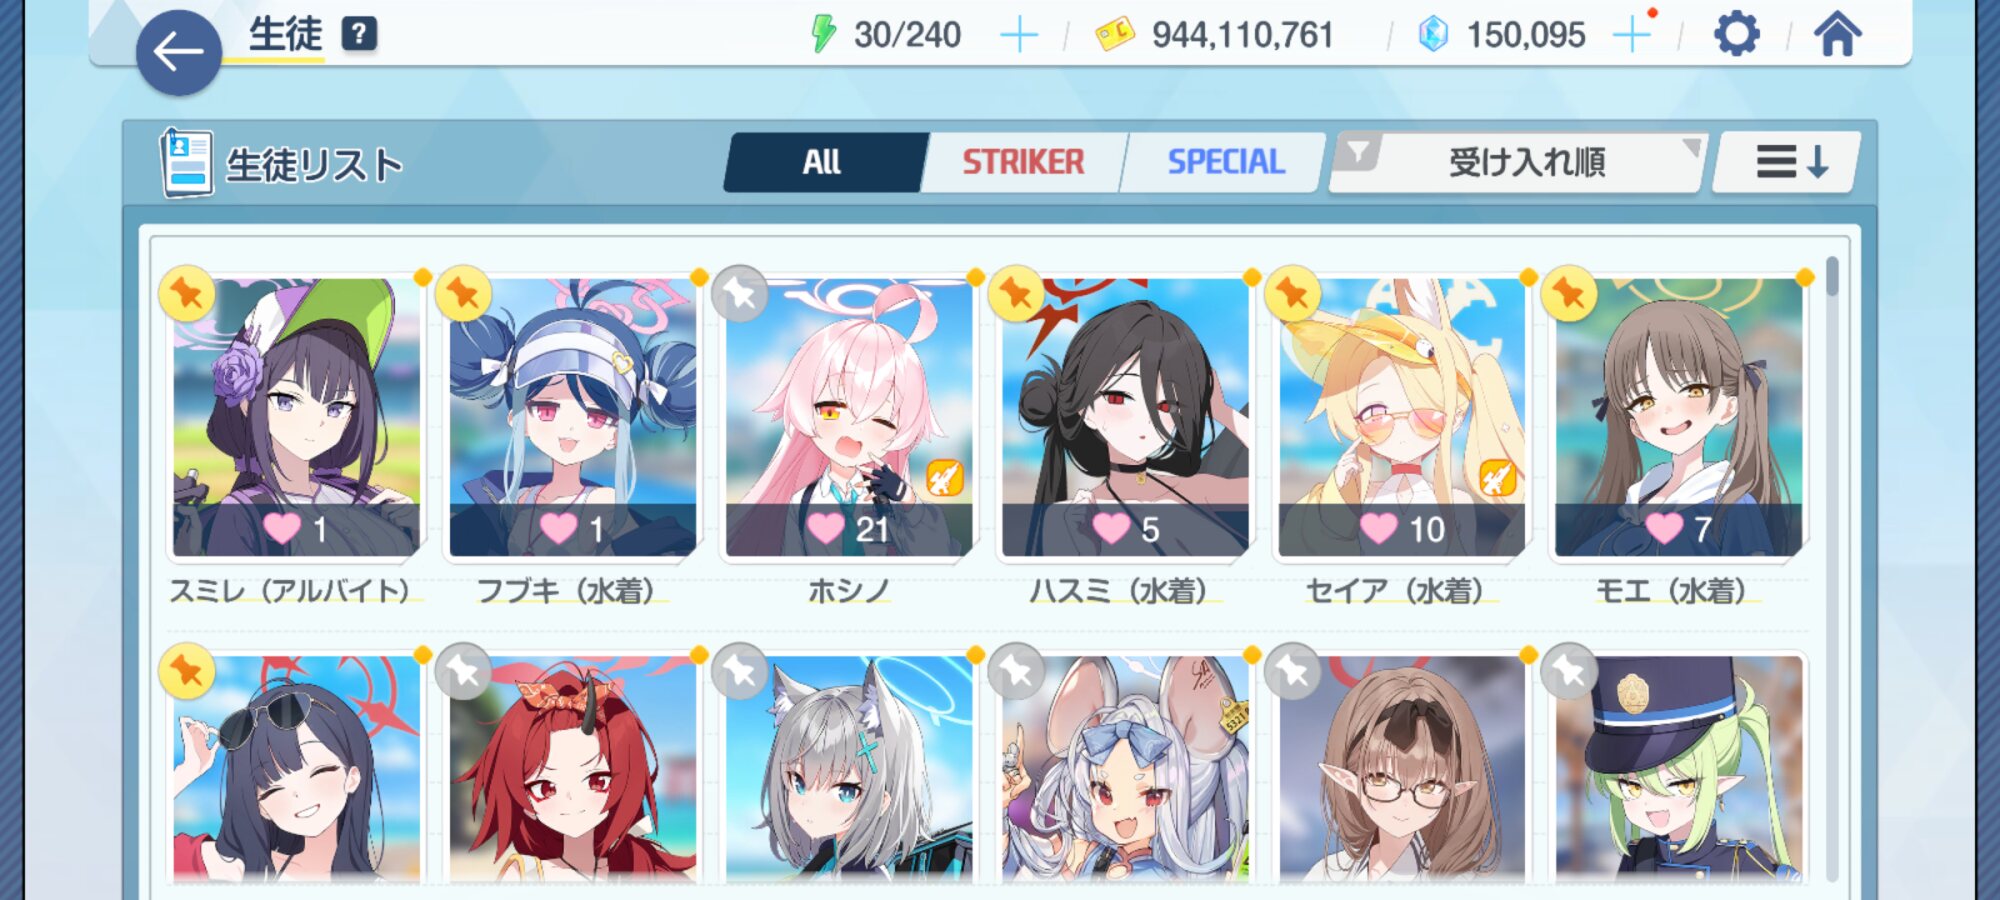Toggle the favorite pin on ホシノ
2000x900 pixels.
click(740, 294)
